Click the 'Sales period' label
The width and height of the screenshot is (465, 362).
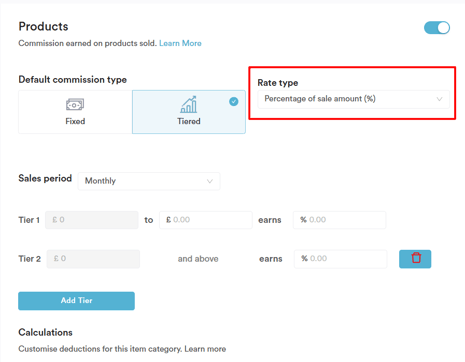(x=45, y=178)
